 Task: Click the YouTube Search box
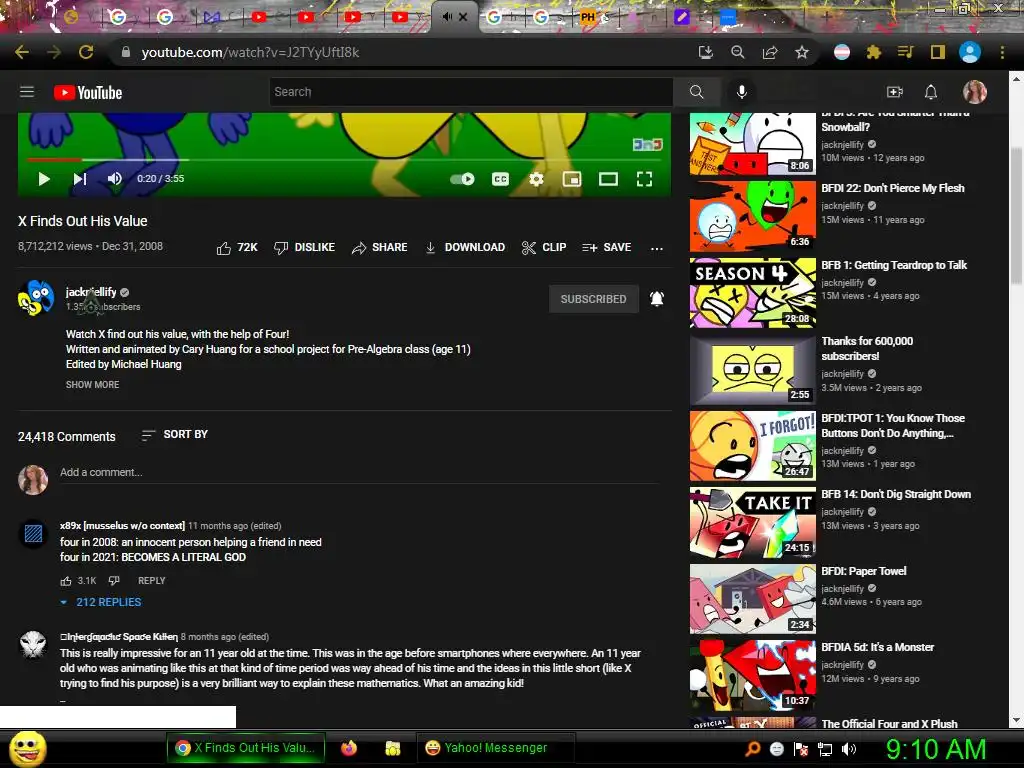click(x=471, y=92)
